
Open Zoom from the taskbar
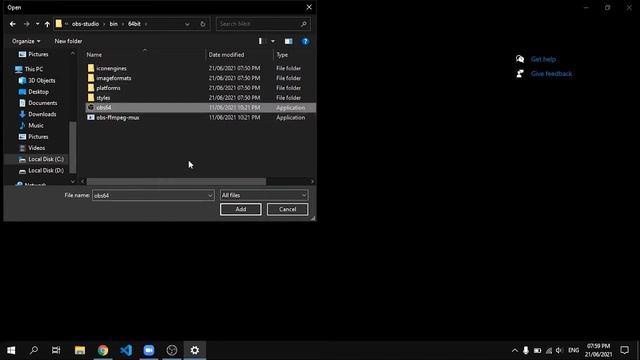point(149,350)
